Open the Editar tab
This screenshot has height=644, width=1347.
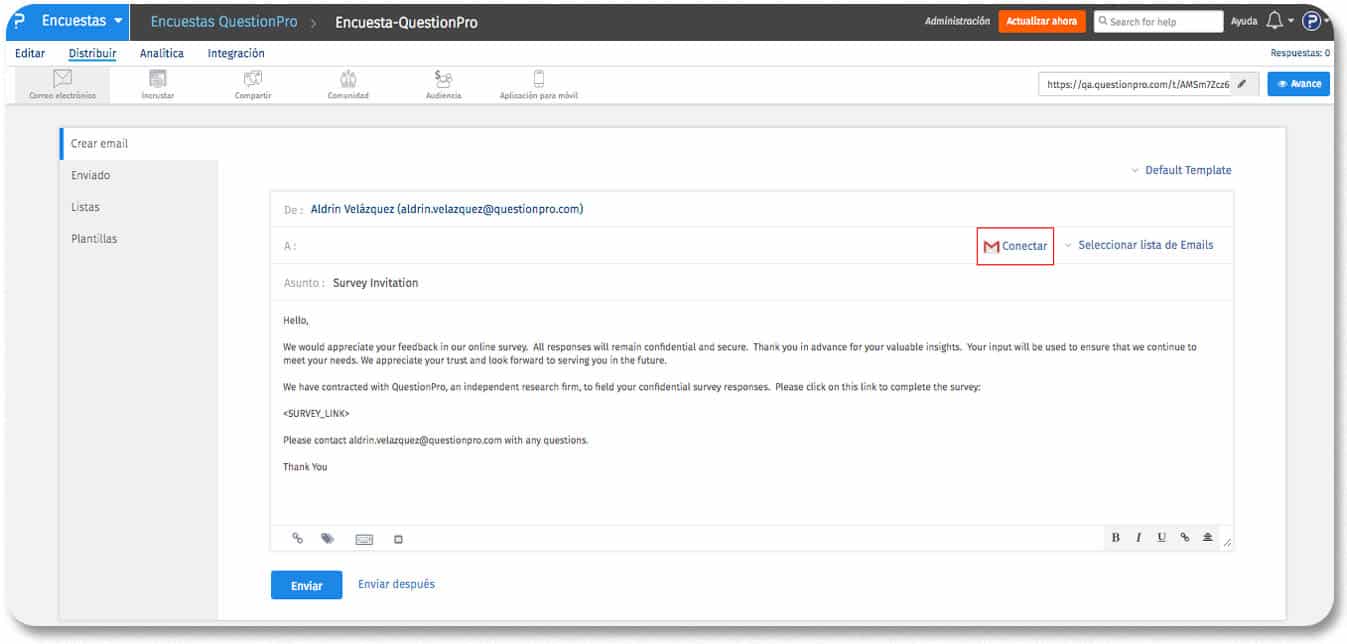tap(30, 54)
